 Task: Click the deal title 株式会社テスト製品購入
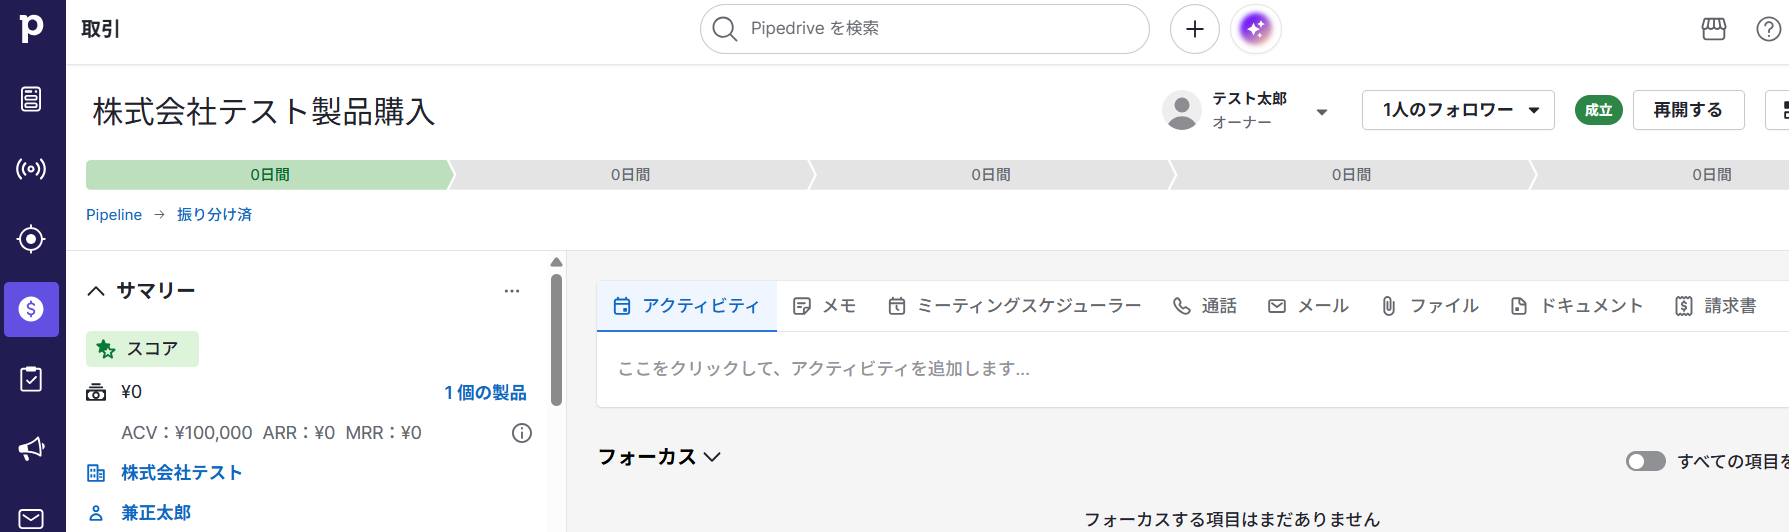click(x=264, y=111)
